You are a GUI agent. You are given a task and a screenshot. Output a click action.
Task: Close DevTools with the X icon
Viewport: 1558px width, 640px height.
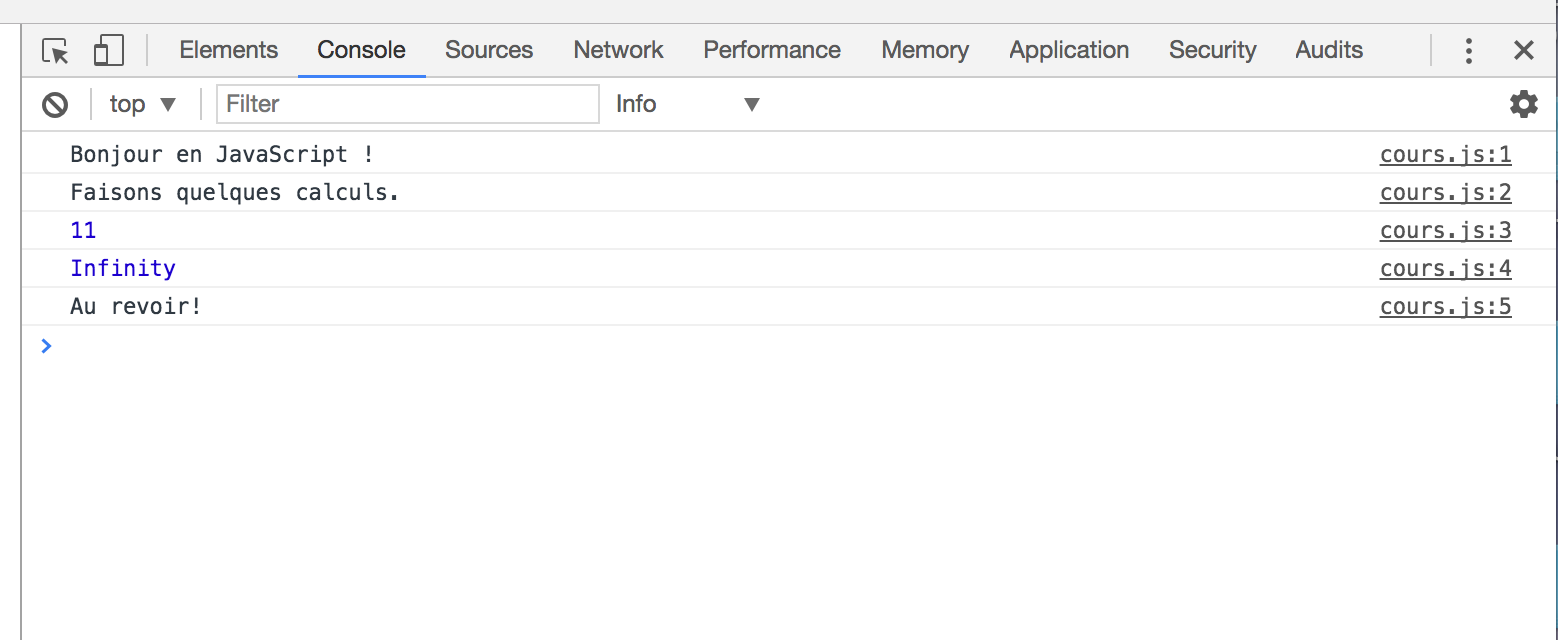1524,50
